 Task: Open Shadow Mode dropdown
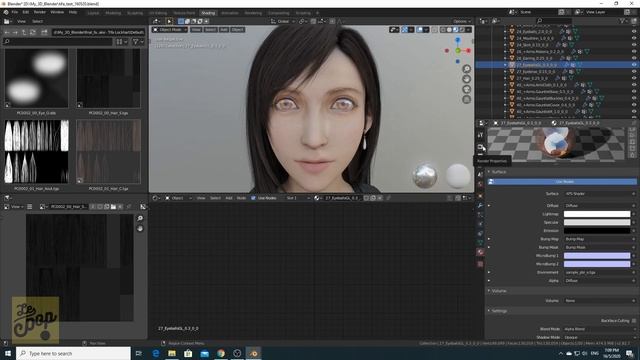coord(600,337)
